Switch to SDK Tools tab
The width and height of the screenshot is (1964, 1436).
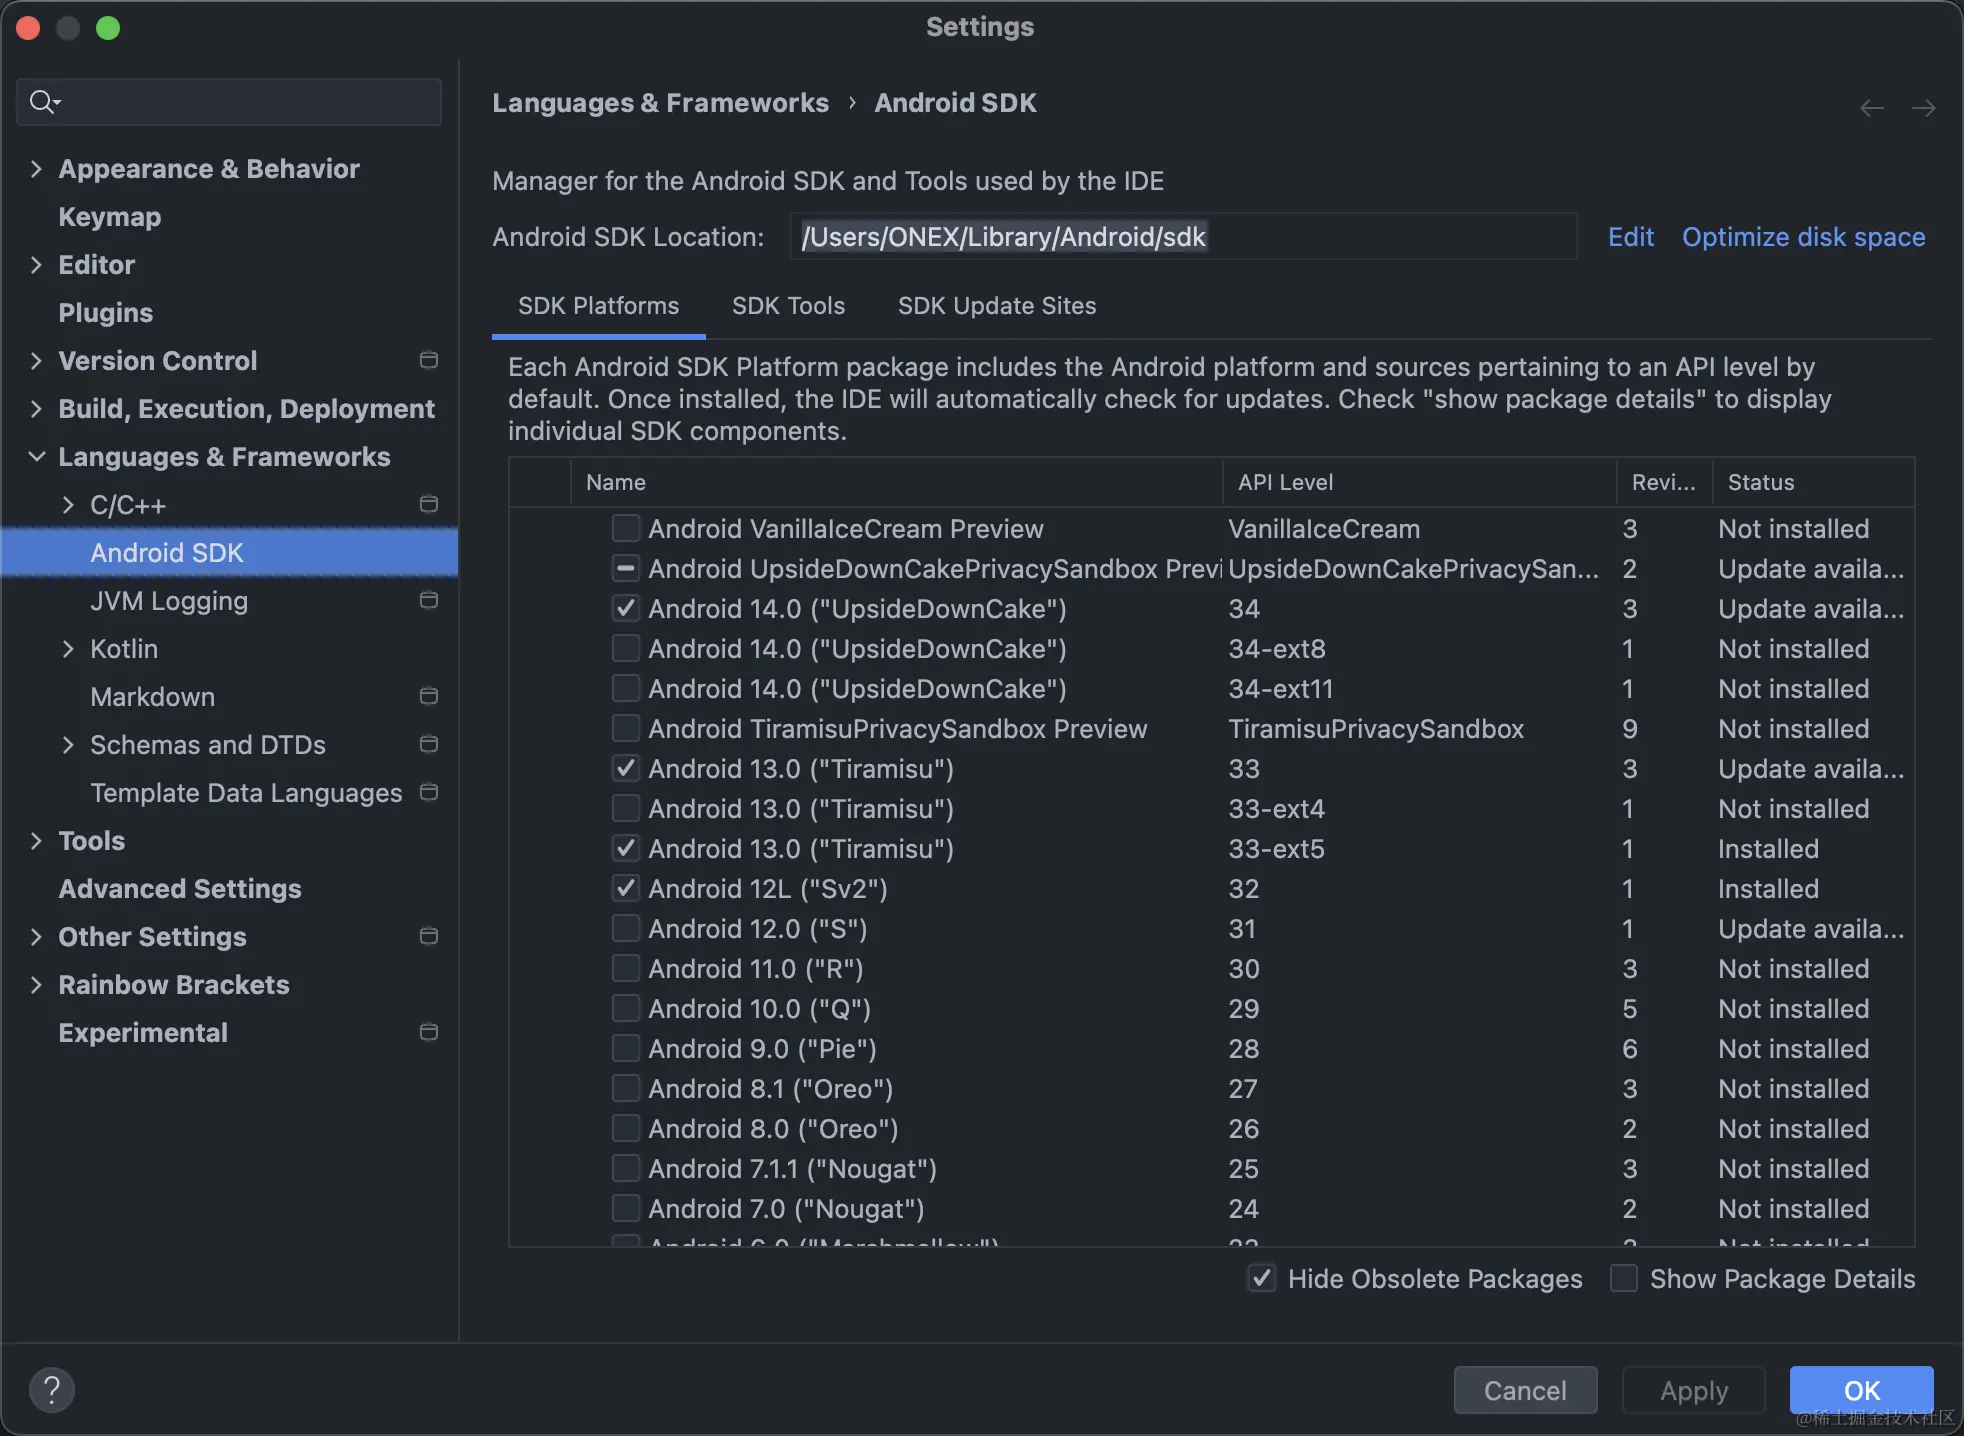pyautogui.click(x=788, y=306)
